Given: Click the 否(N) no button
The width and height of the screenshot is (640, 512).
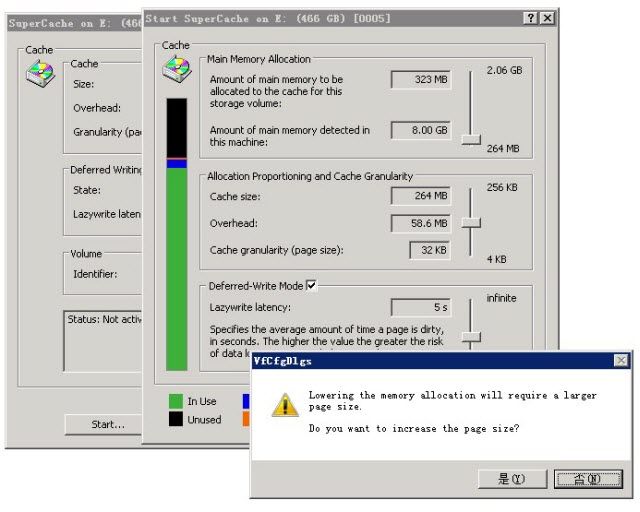Looking at the screenshot, I should tap(588, 479).
